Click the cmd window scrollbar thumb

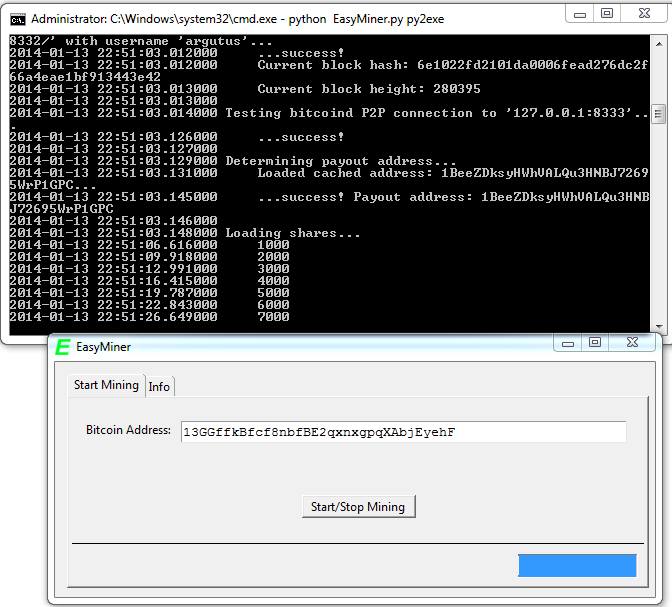(659, 114)
